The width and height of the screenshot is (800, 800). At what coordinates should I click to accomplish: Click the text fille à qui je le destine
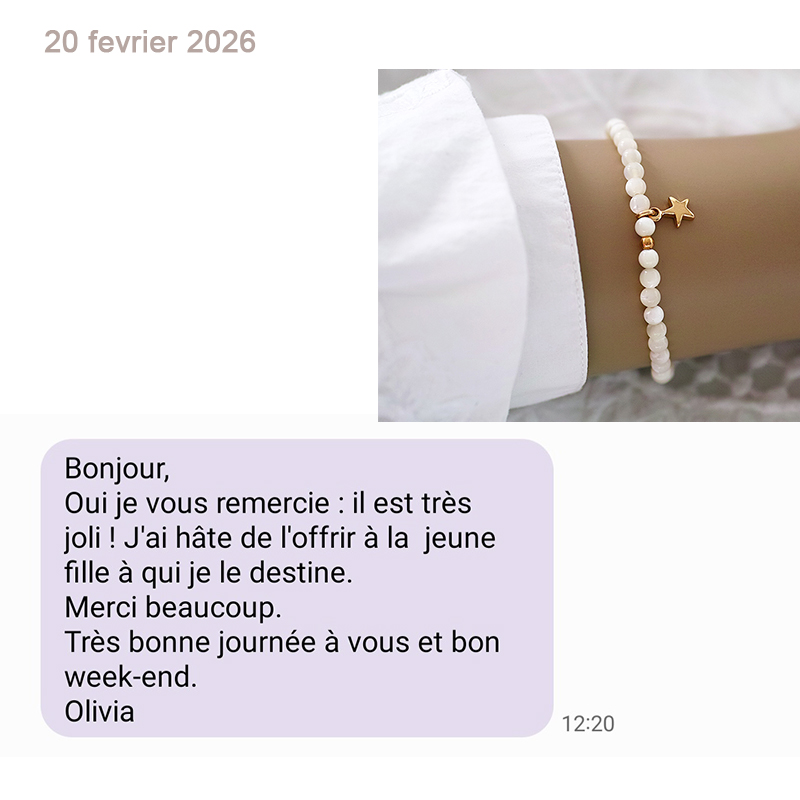tap(209, 572)
